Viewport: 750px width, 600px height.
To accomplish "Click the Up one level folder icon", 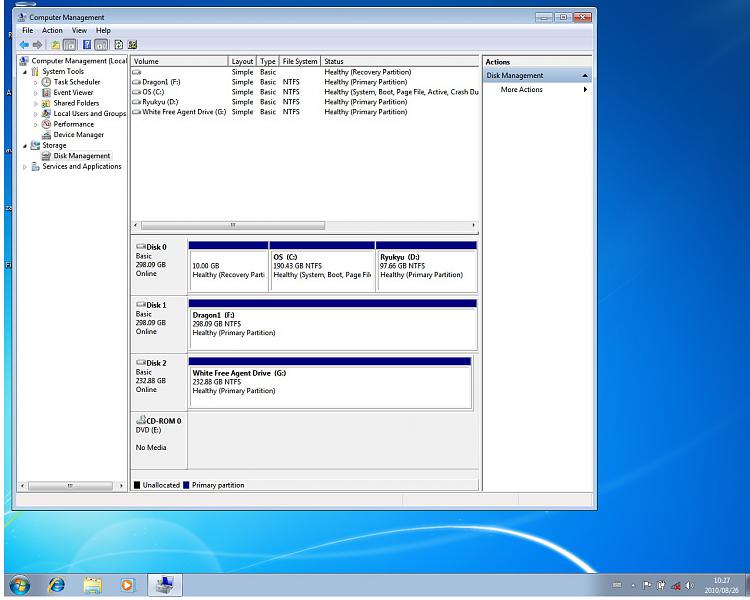I will pos(55,45).
